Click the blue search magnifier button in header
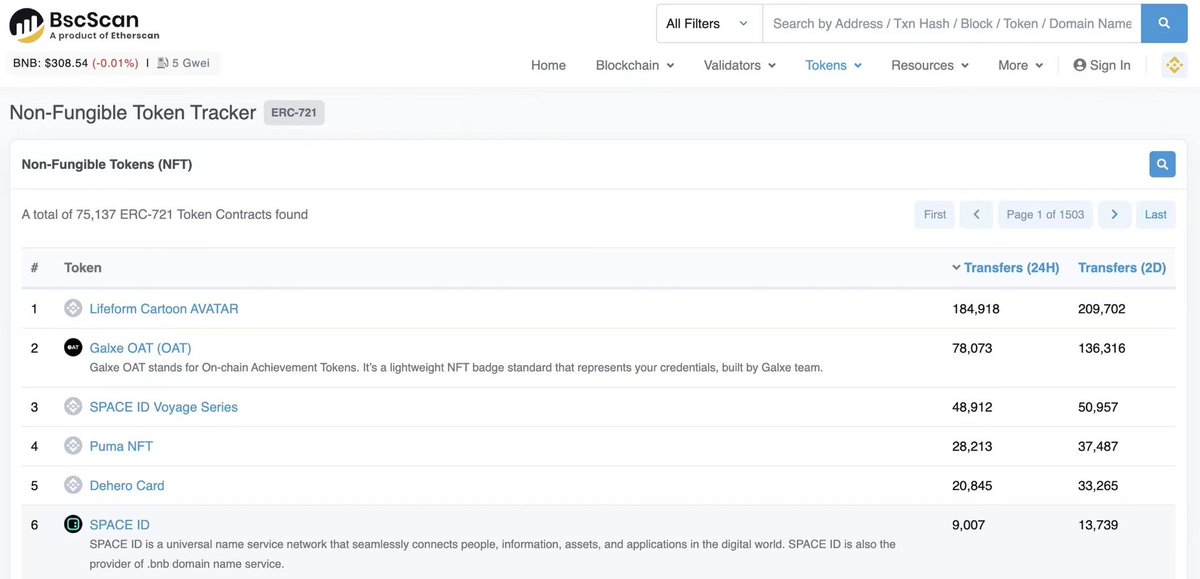The width and height of the screenshot is (1200, 579). (1164, 23)
